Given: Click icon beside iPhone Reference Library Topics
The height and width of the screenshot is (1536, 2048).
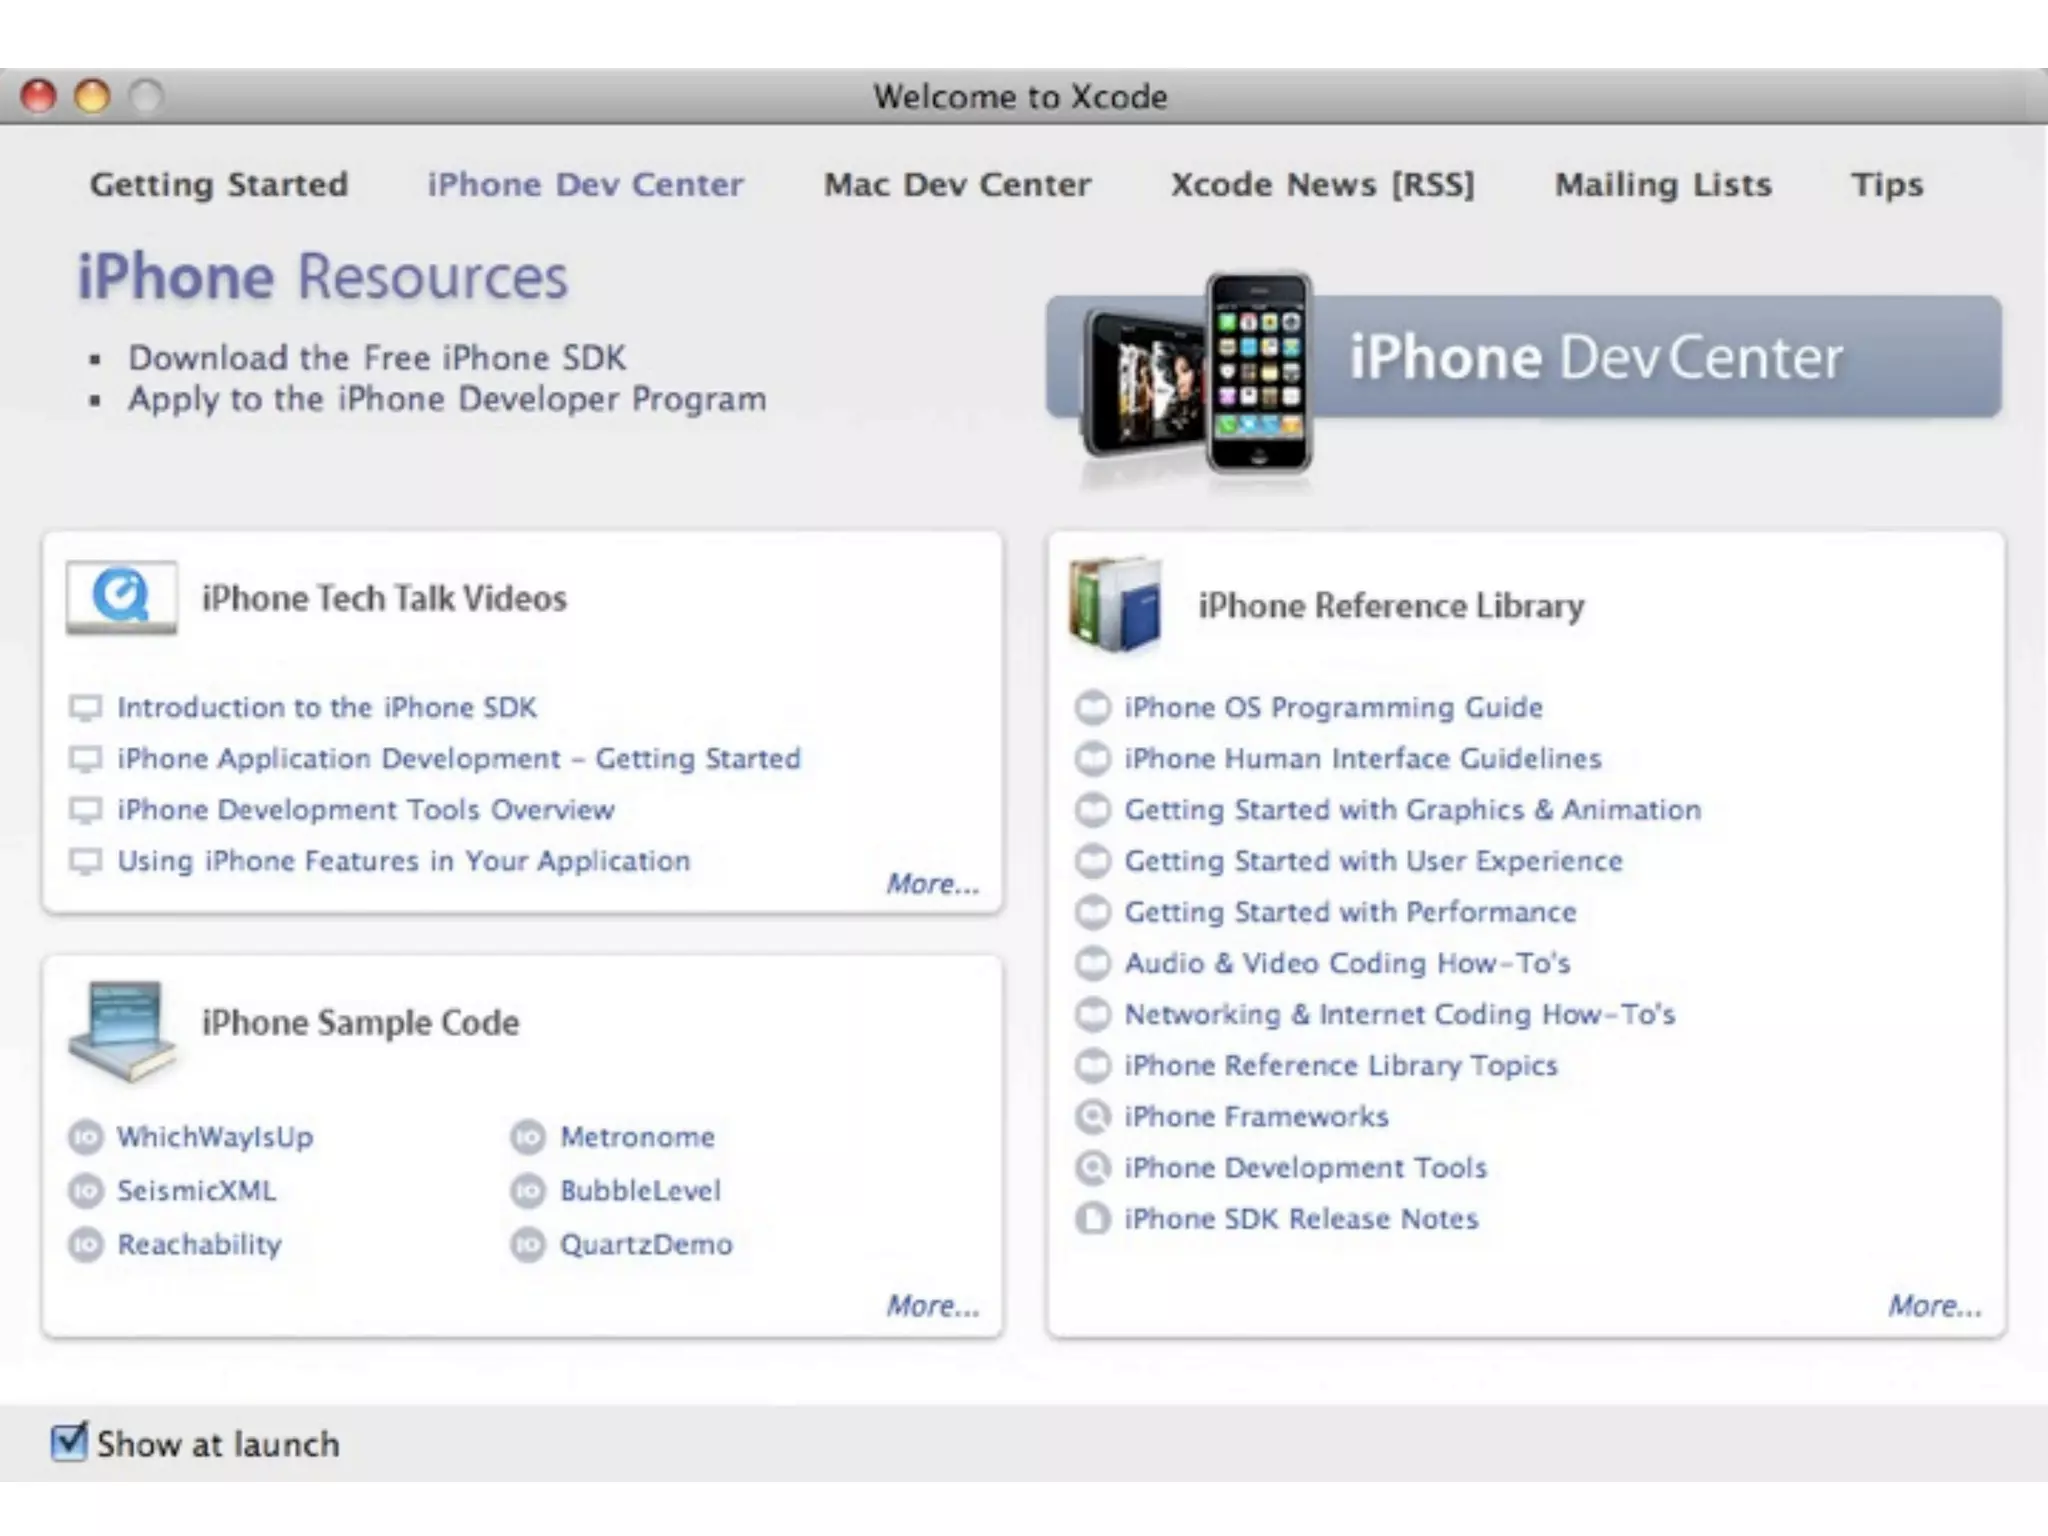Looking at the screenshot, I should coord(1093,1065).
